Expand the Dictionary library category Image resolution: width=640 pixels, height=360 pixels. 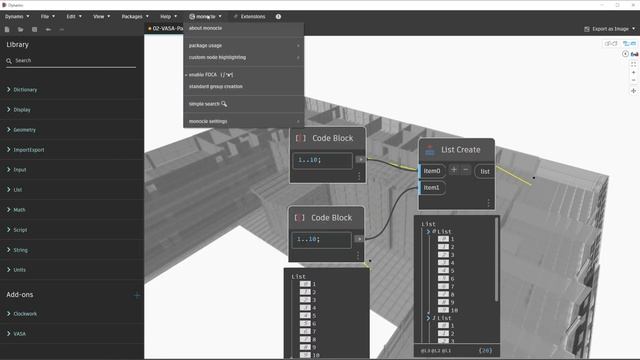[9, 89]
